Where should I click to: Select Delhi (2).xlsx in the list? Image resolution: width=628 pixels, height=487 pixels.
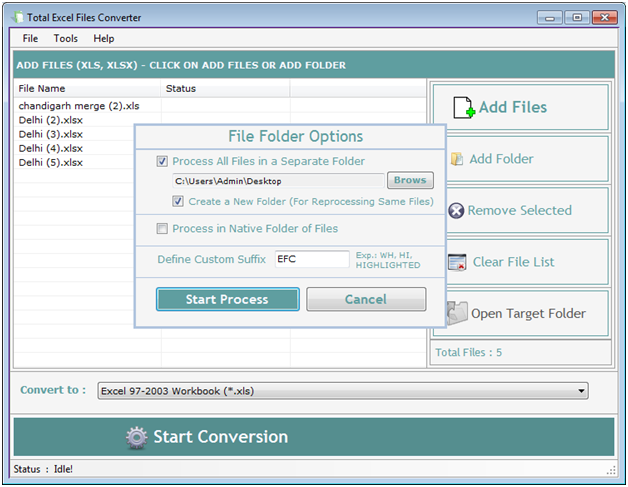[50, 120]
